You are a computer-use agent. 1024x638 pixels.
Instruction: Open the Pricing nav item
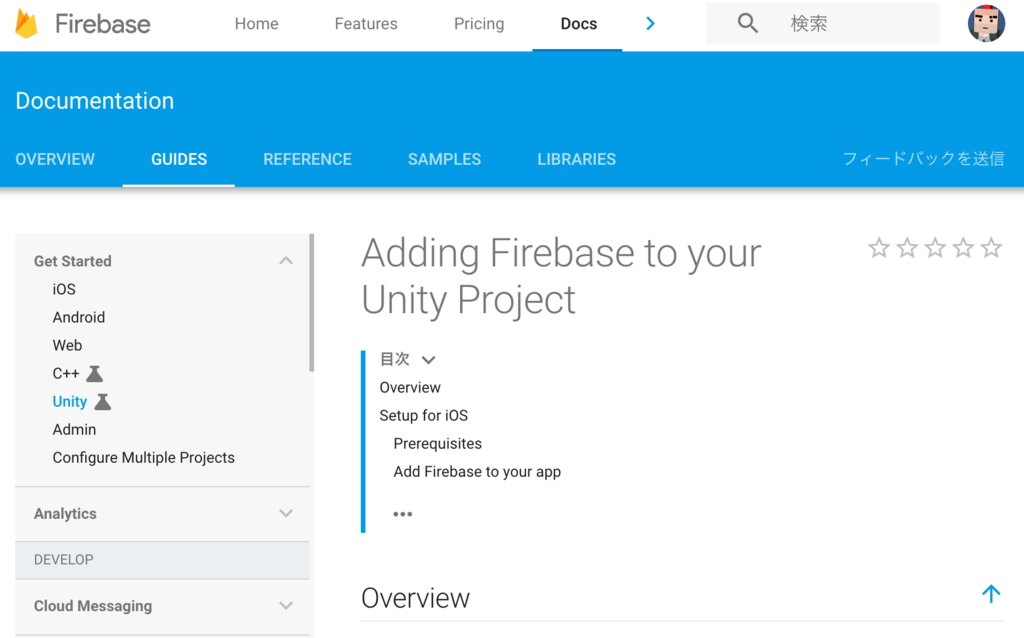(x=479, y=24)
